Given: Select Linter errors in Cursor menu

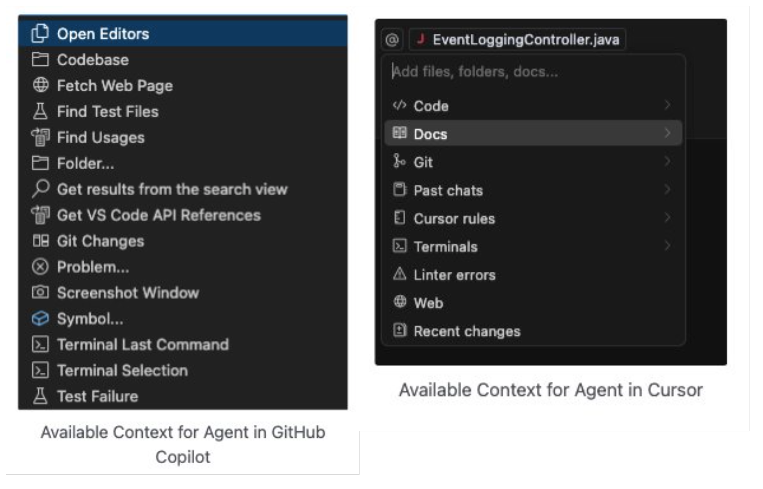Looking at the screenshot, I should point(533,274).
